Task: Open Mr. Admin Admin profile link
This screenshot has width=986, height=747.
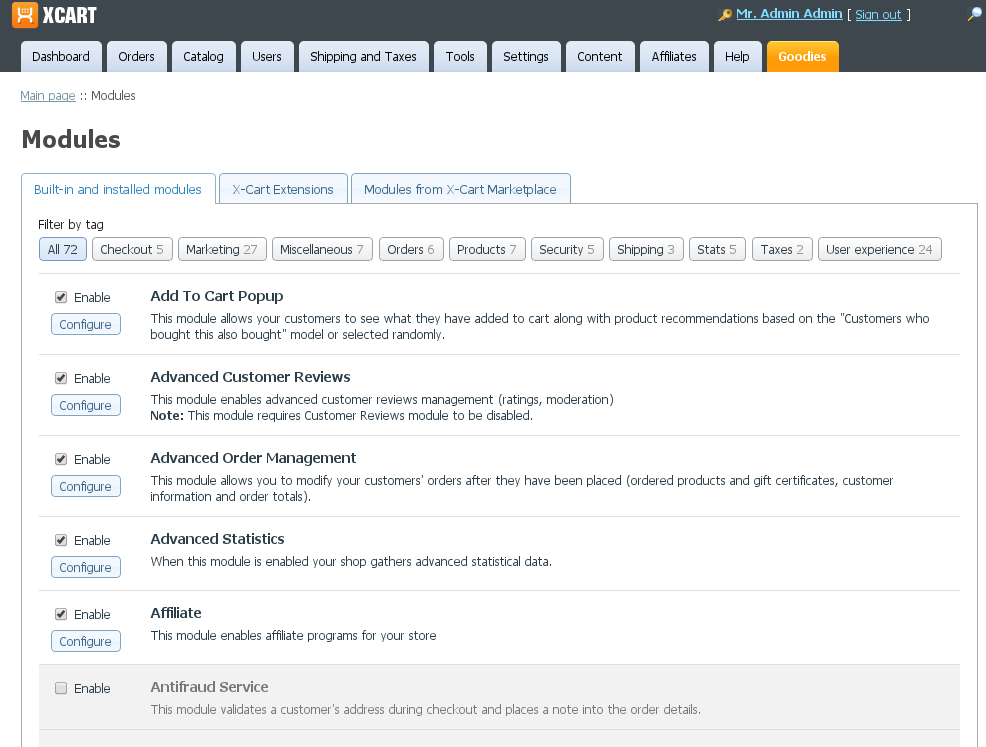Action: pyautogui.click(x=789, y=14)
